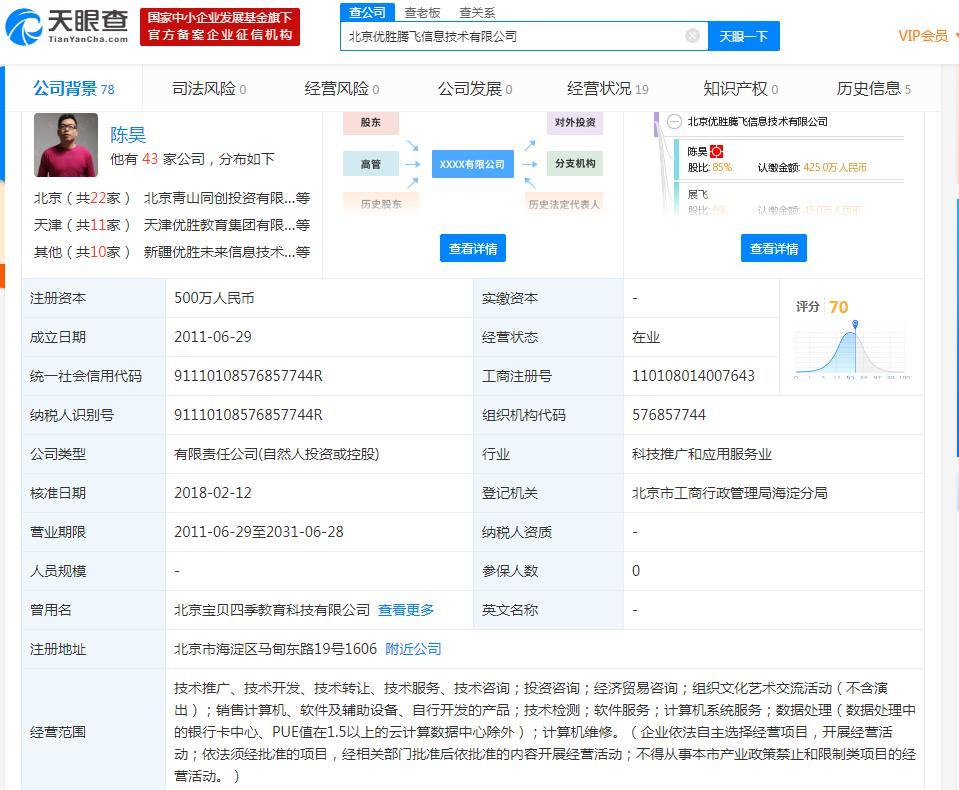
Task: Click the 新疆优胜未来信息技术...等 company link
Action: 227,252
